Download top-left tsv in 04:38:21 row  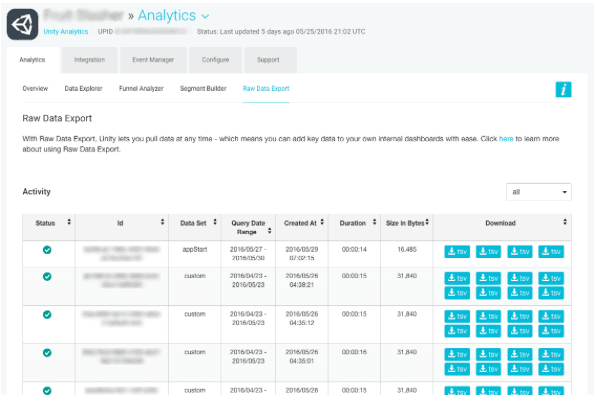[x=457, y=278]
